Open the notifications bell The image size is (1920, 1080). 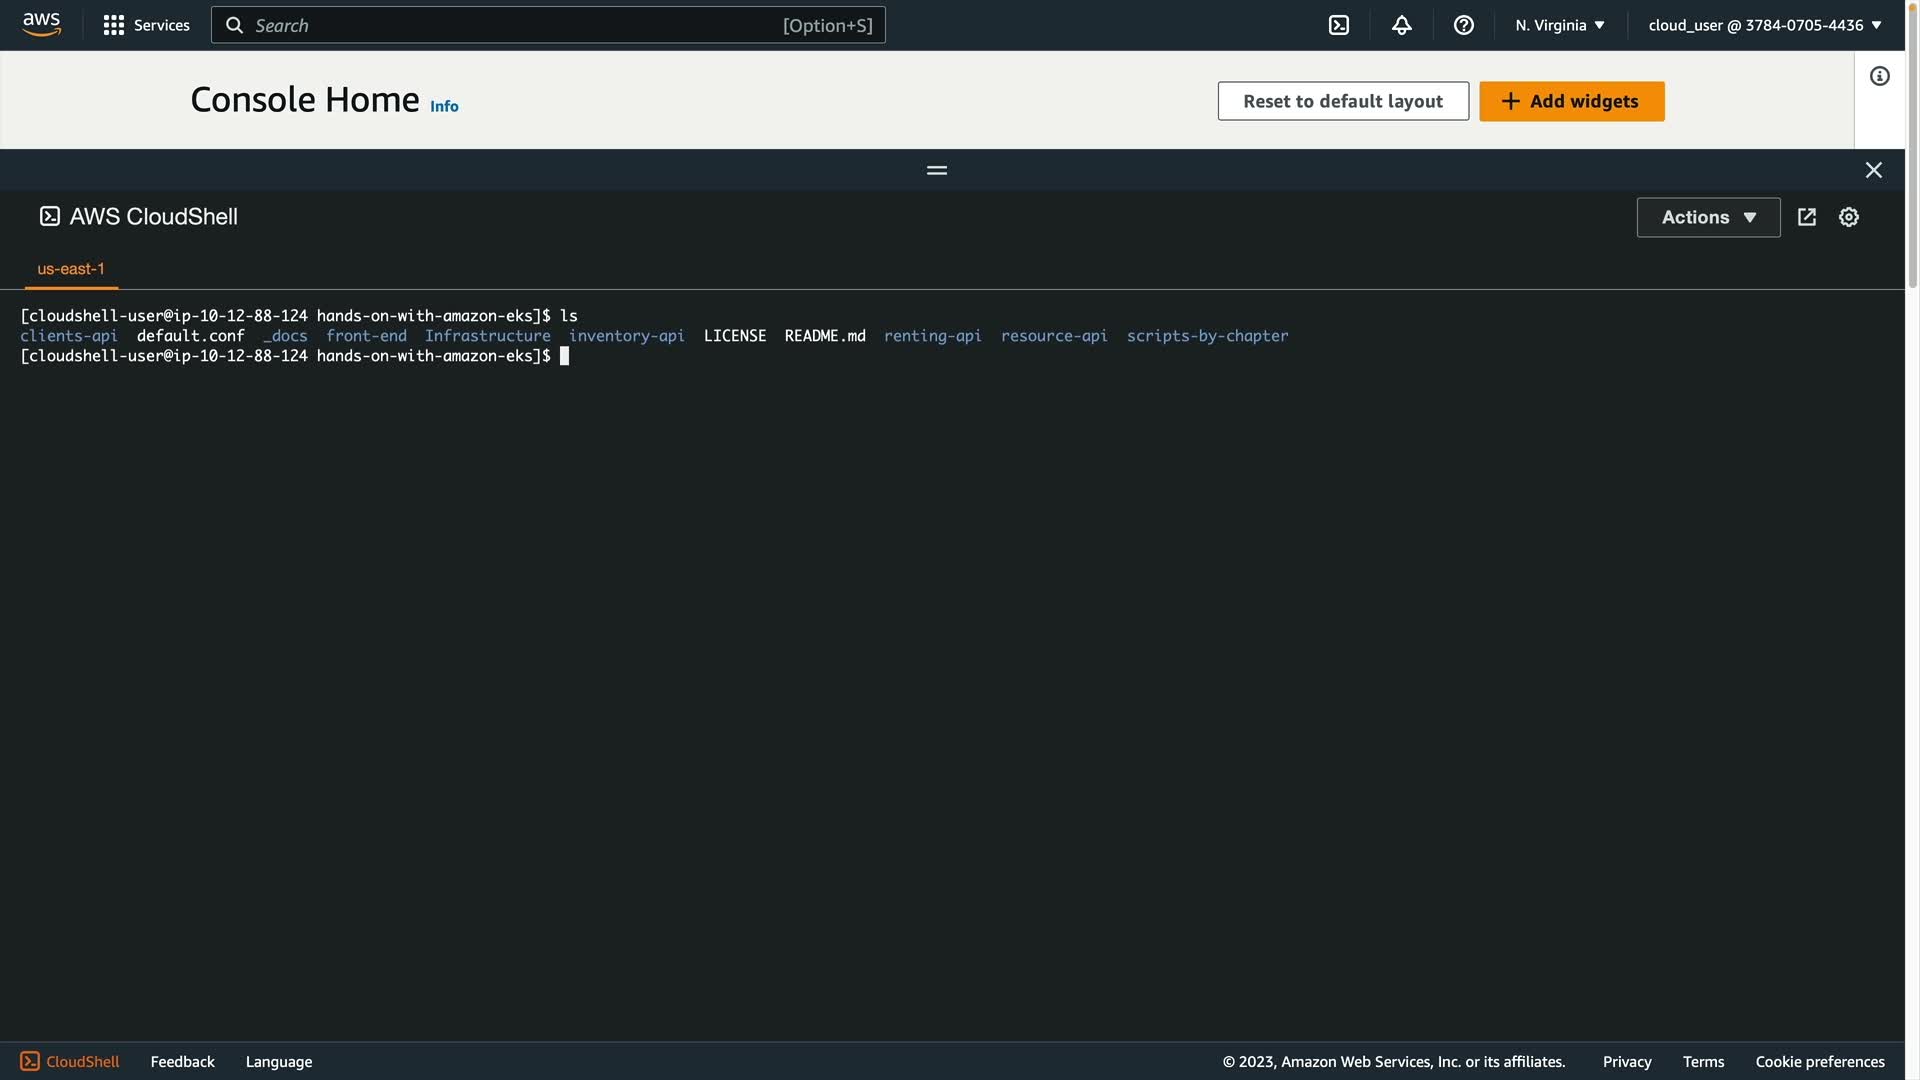tap(1401, 25)
